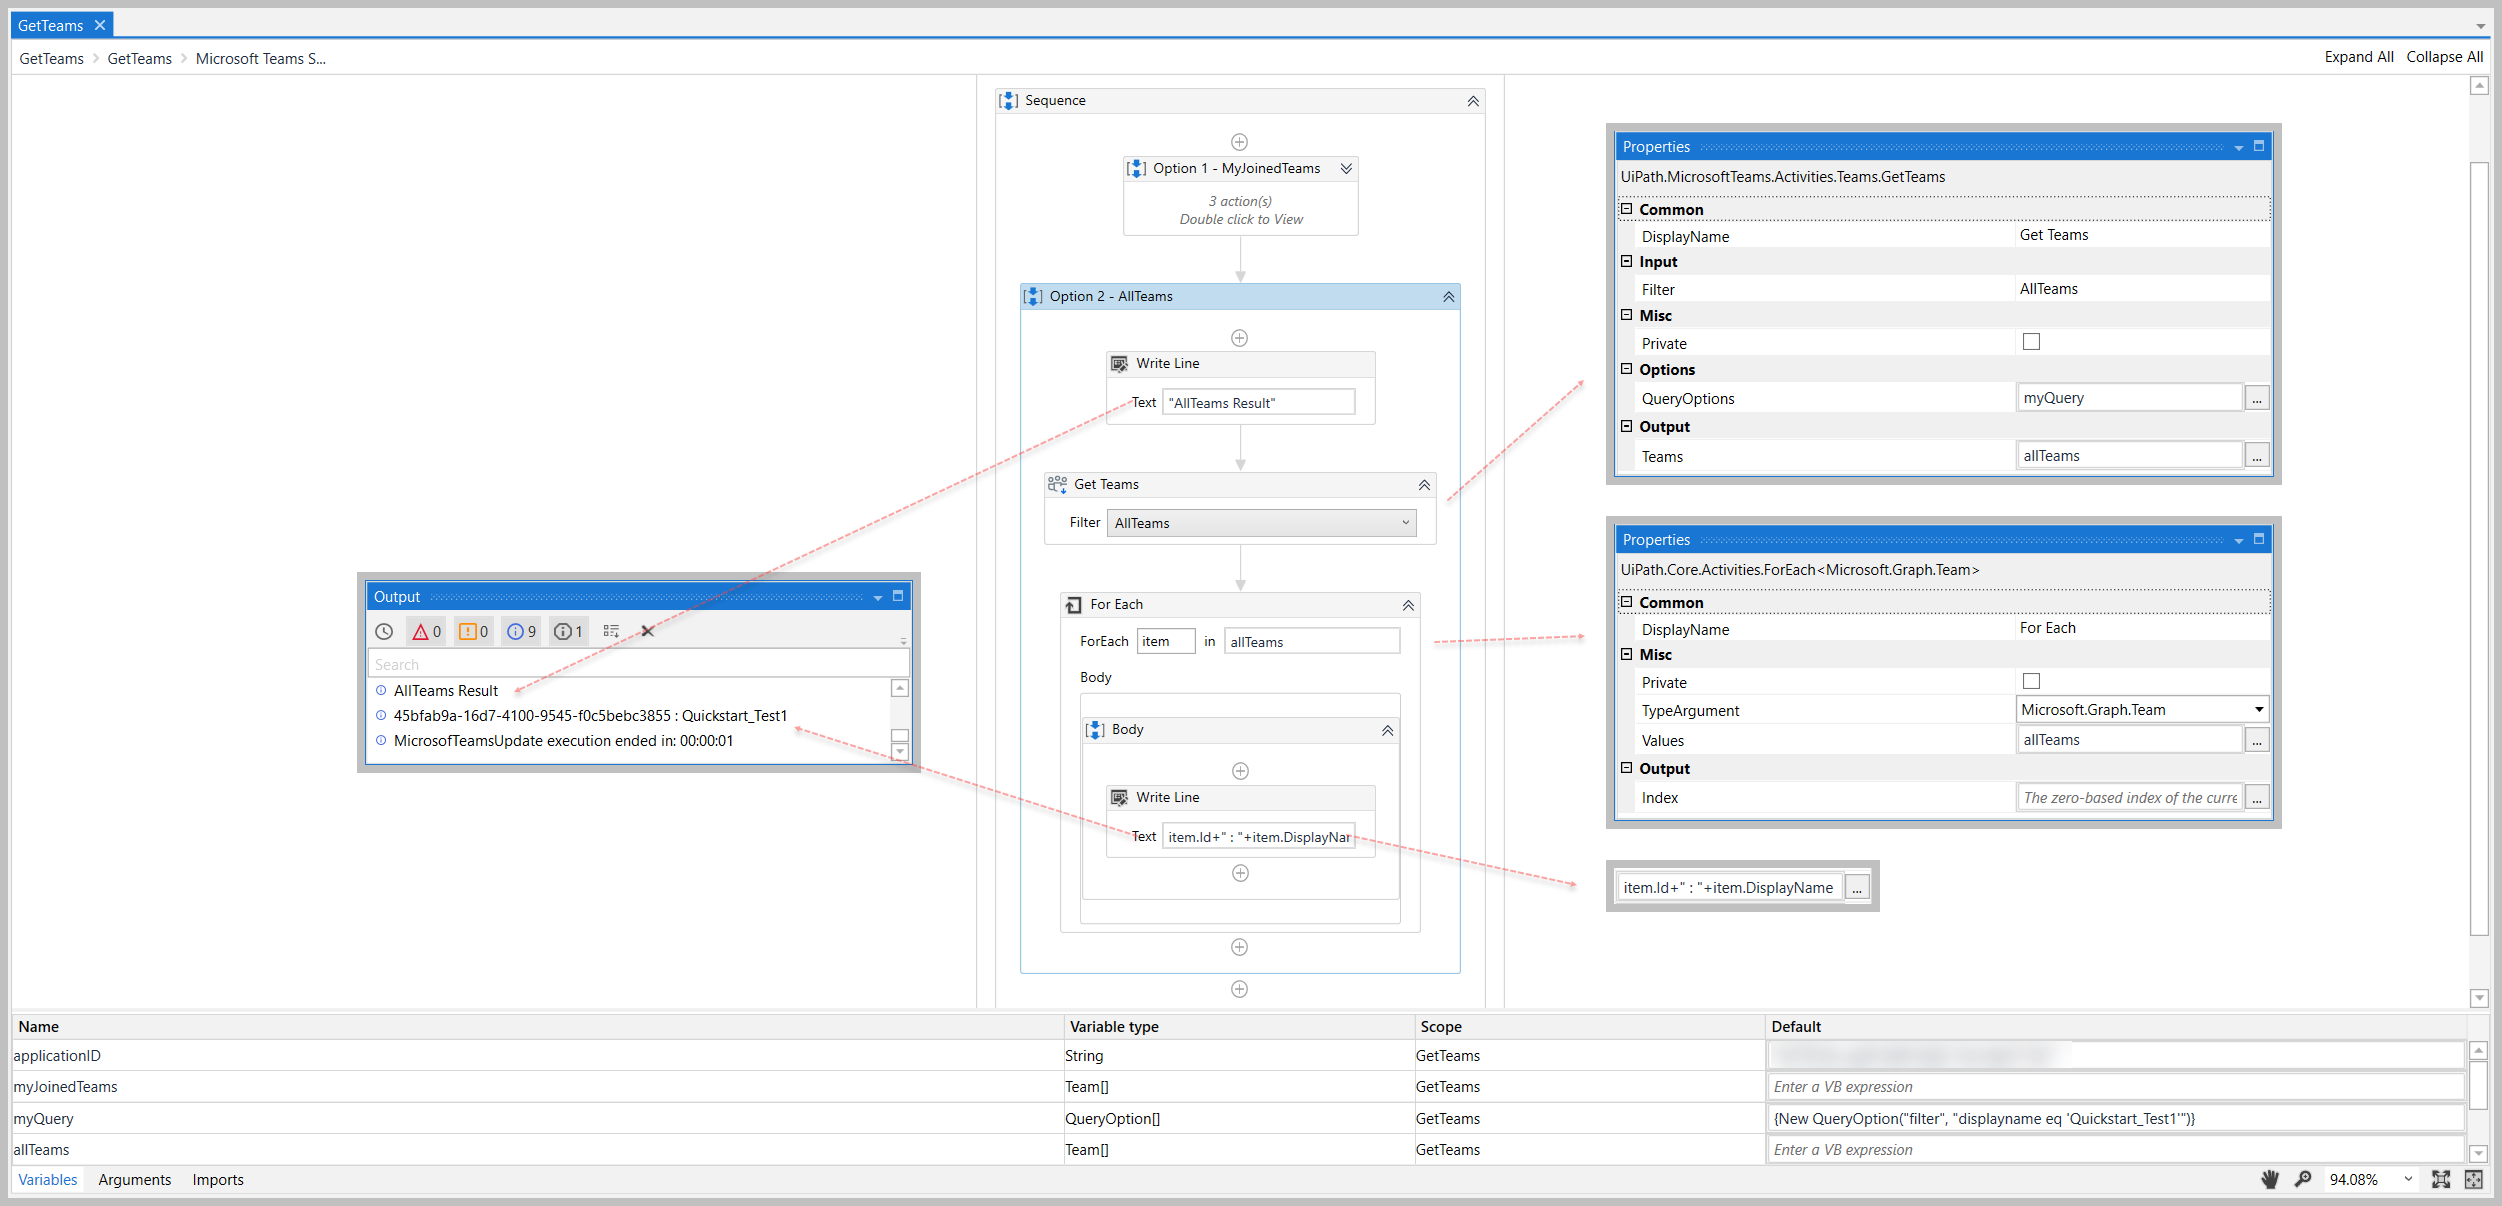Open the Filter AllTeams dropdown
This screenshot has height=1206, width=2502.
click(x=1261, y=523)
